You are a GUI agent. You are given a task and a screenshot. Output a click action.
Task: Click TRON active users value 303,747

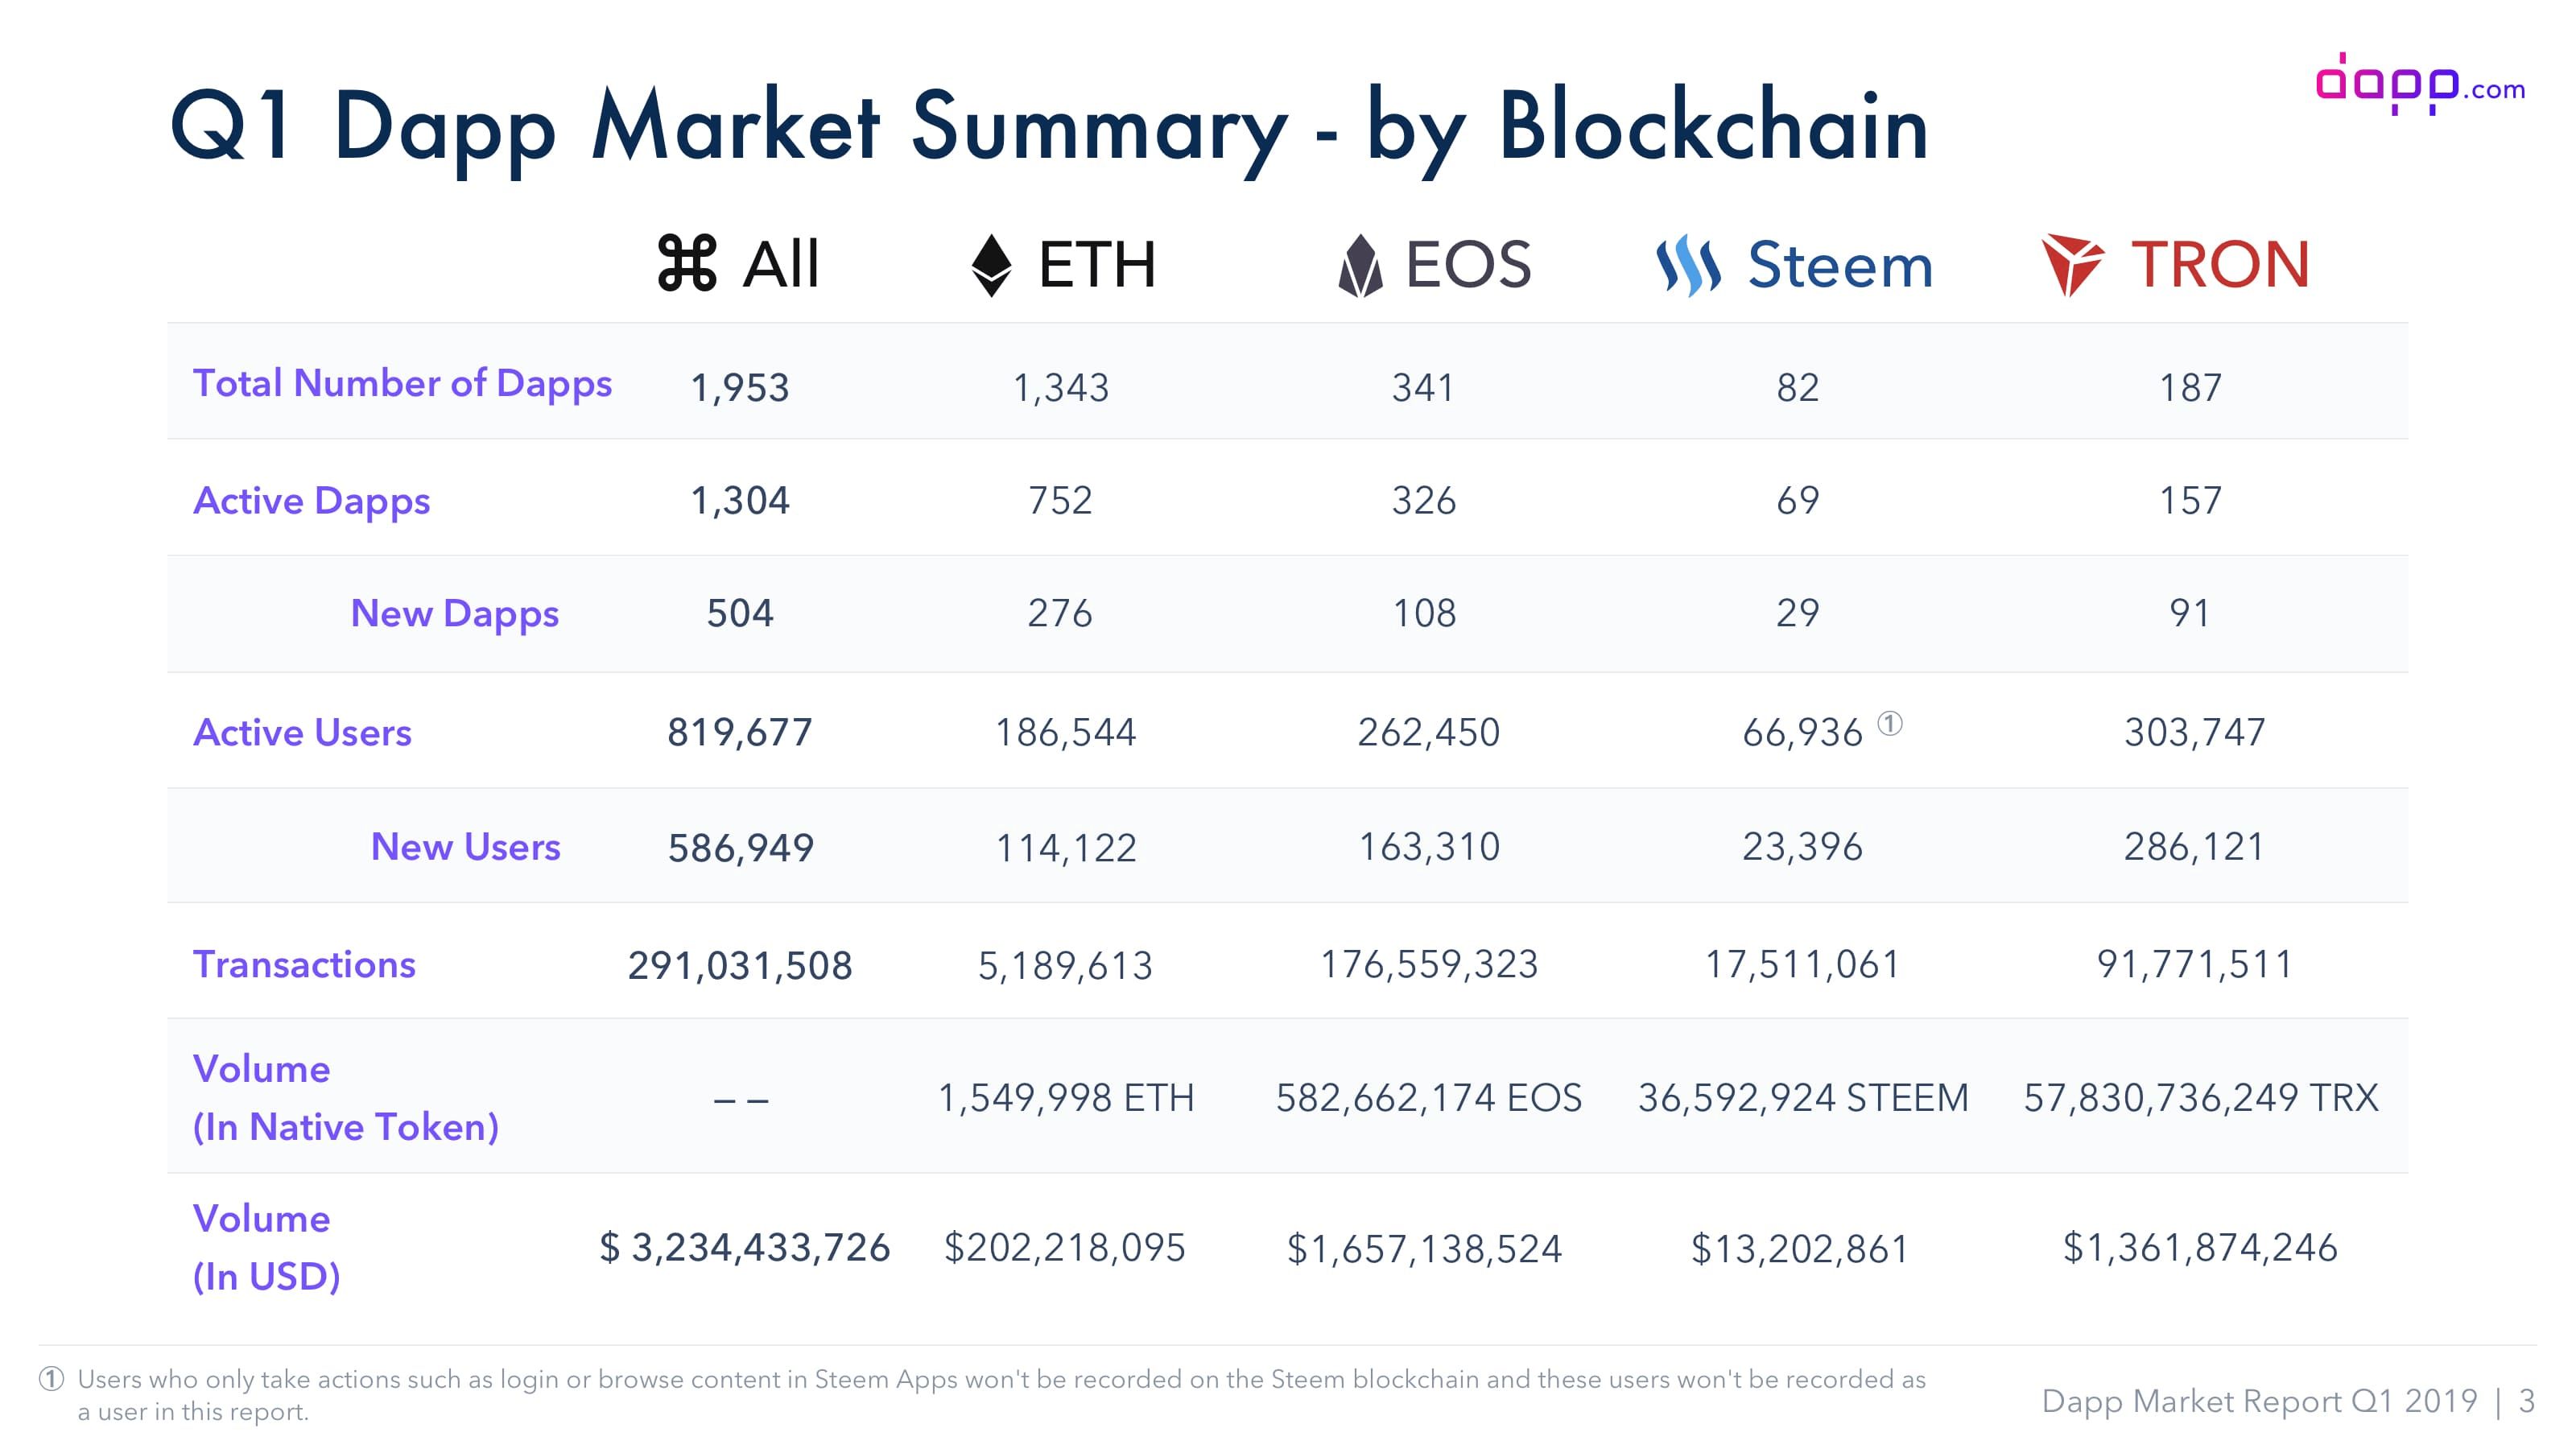[x=2194, y=733]
